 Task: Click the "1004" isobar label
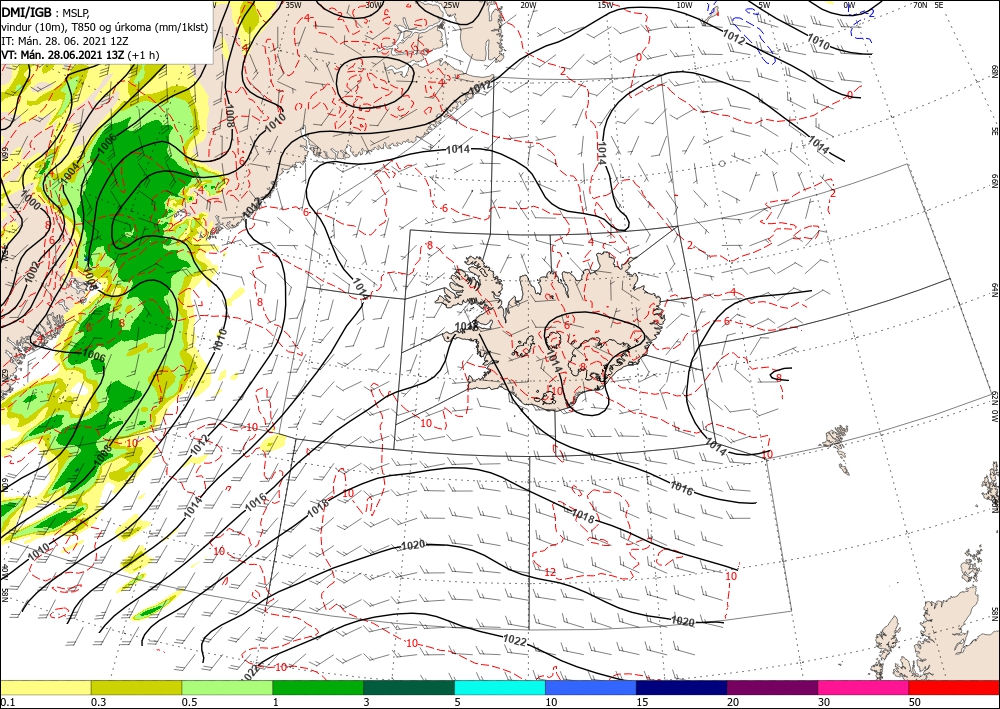[x=71, y=172]
